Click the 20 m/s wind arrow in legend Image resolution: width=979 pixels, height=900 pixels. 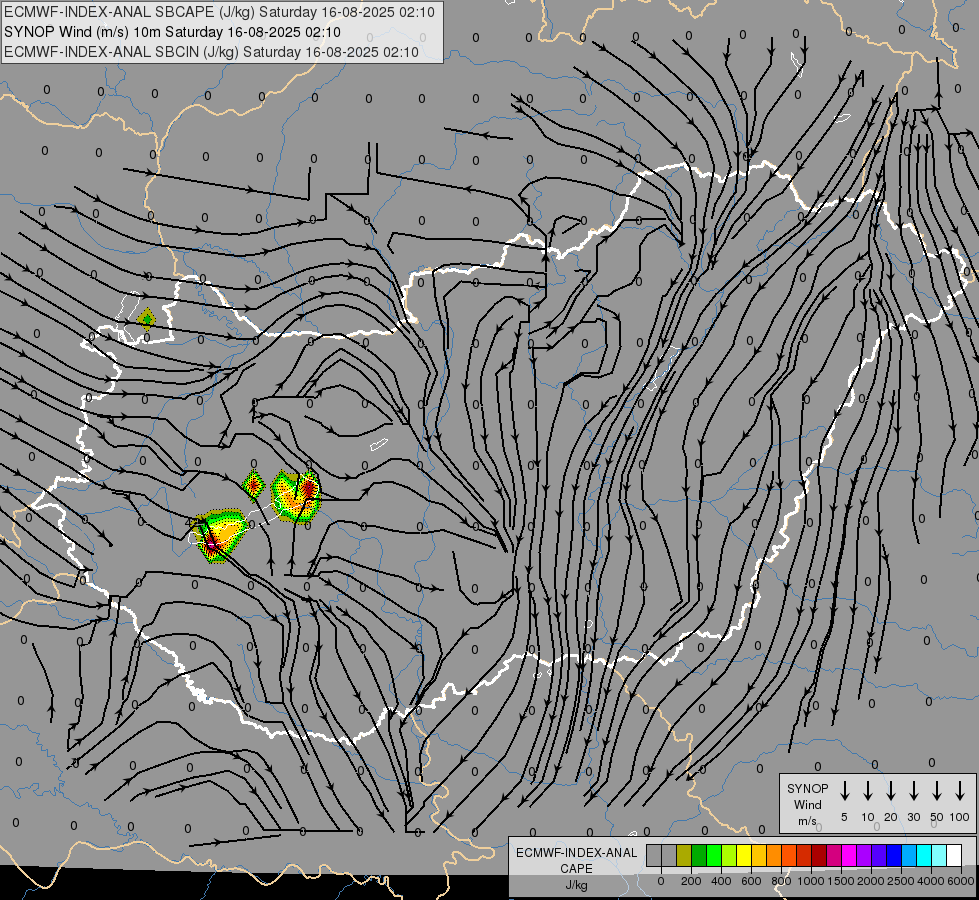[890, 790]
